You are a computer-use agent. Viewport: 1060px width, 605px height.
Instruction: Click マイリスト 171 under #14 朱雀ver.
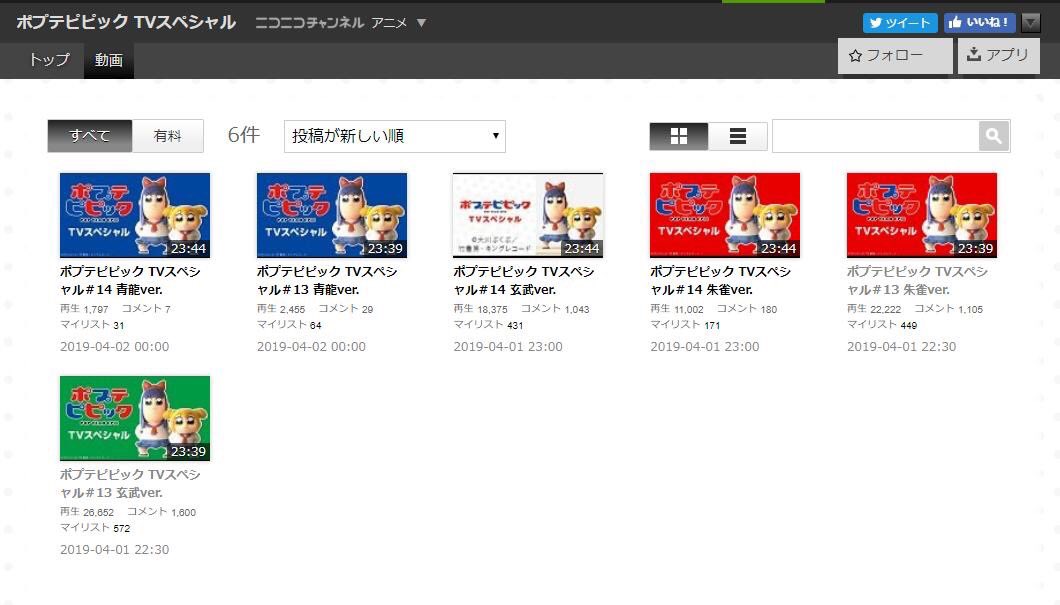(x=685, y=324)
